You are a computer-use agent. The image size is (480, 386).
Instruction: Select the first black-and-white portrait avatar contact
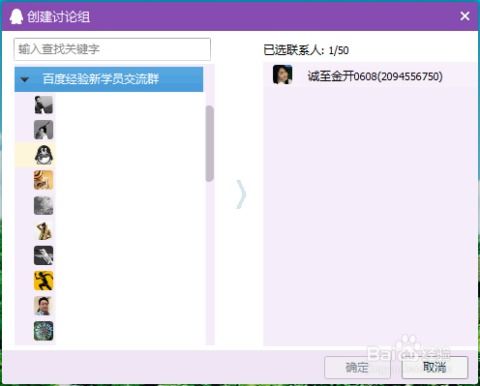[x=109, y=105]
